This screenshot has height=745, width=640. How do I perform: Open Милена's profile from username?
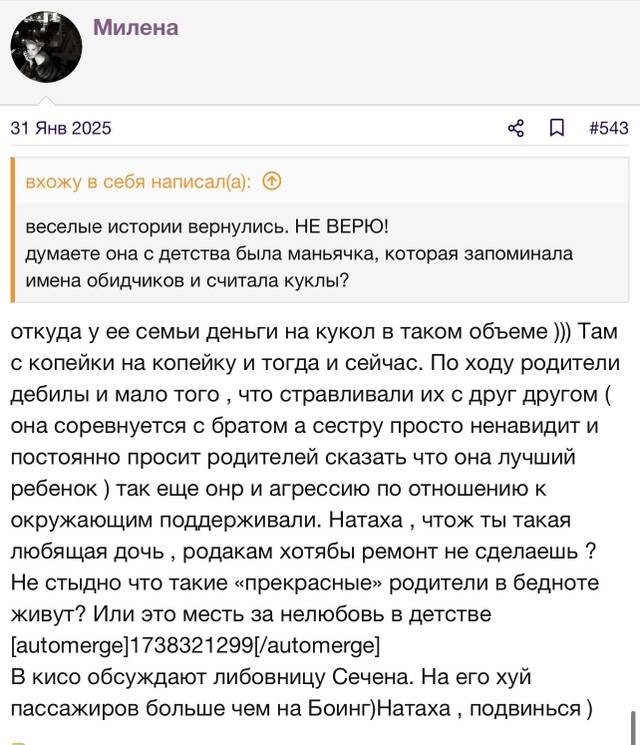(x=136, y=27)
